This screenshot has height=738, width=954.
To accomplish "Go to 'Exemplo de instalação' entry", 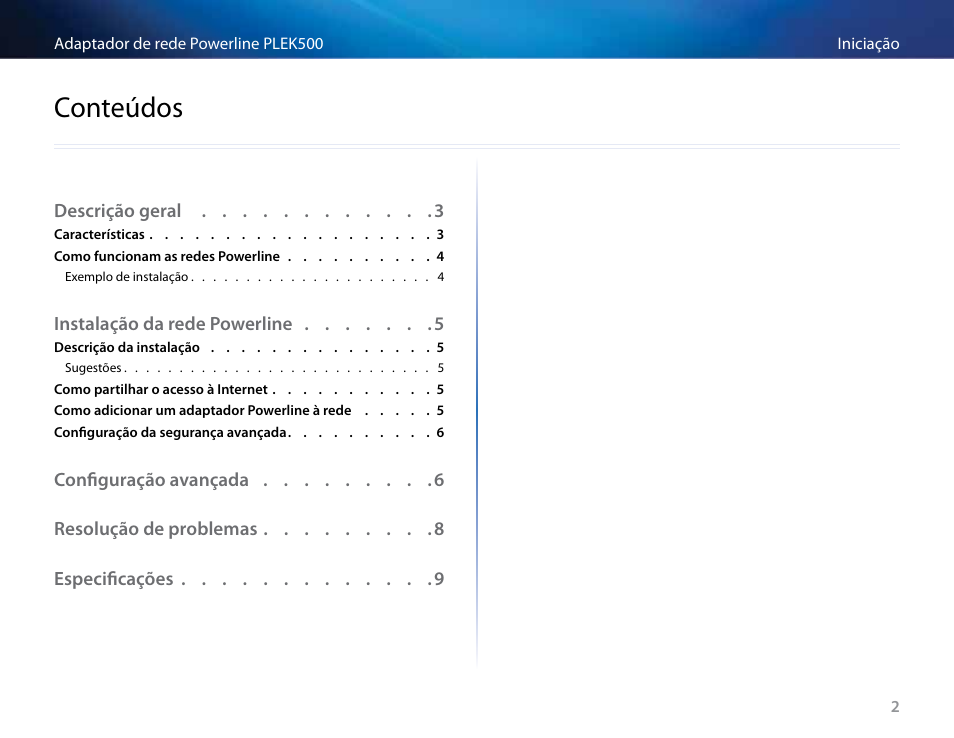I will tap(254, 277).
